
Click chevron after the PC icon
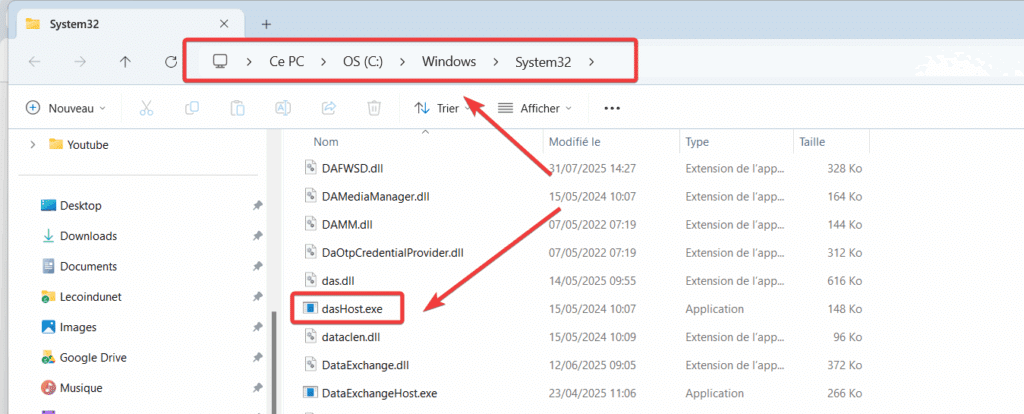(x=249, y=62)
